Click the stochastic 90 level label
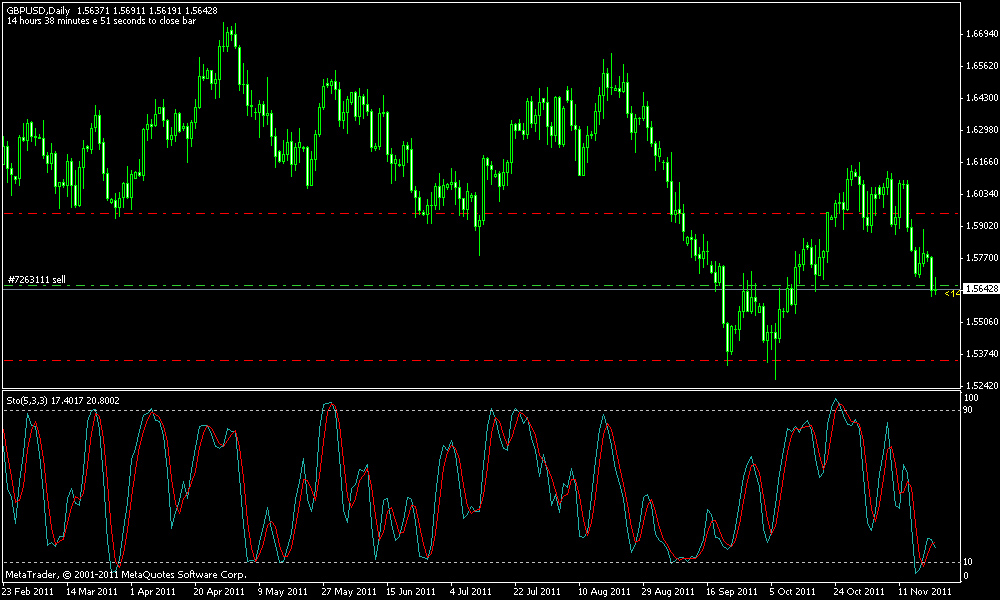 (968, 409)
